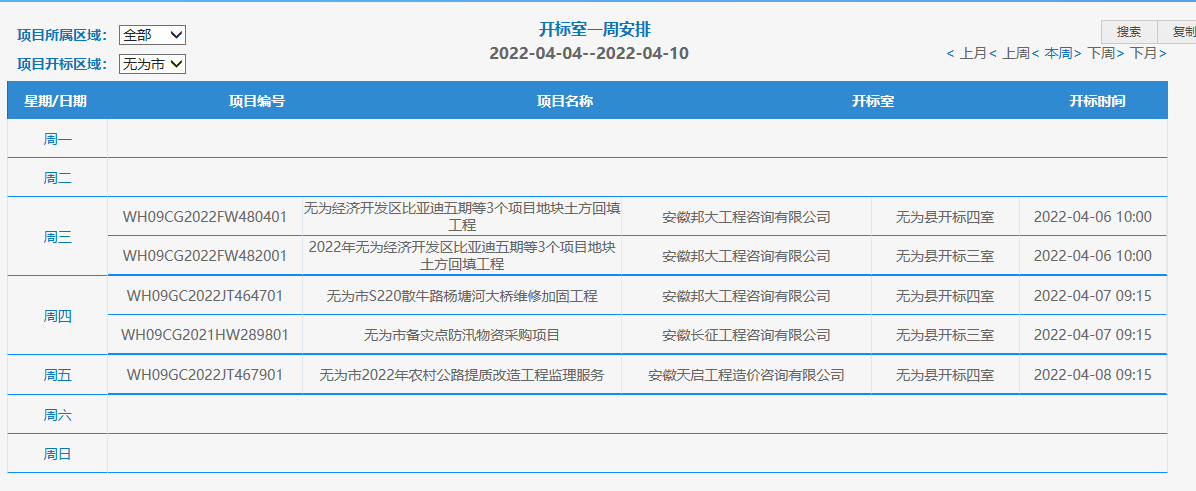This screenshot has width=1196, height=491.
Task: Click the 项目名称 column header
Action: point(565,101)
